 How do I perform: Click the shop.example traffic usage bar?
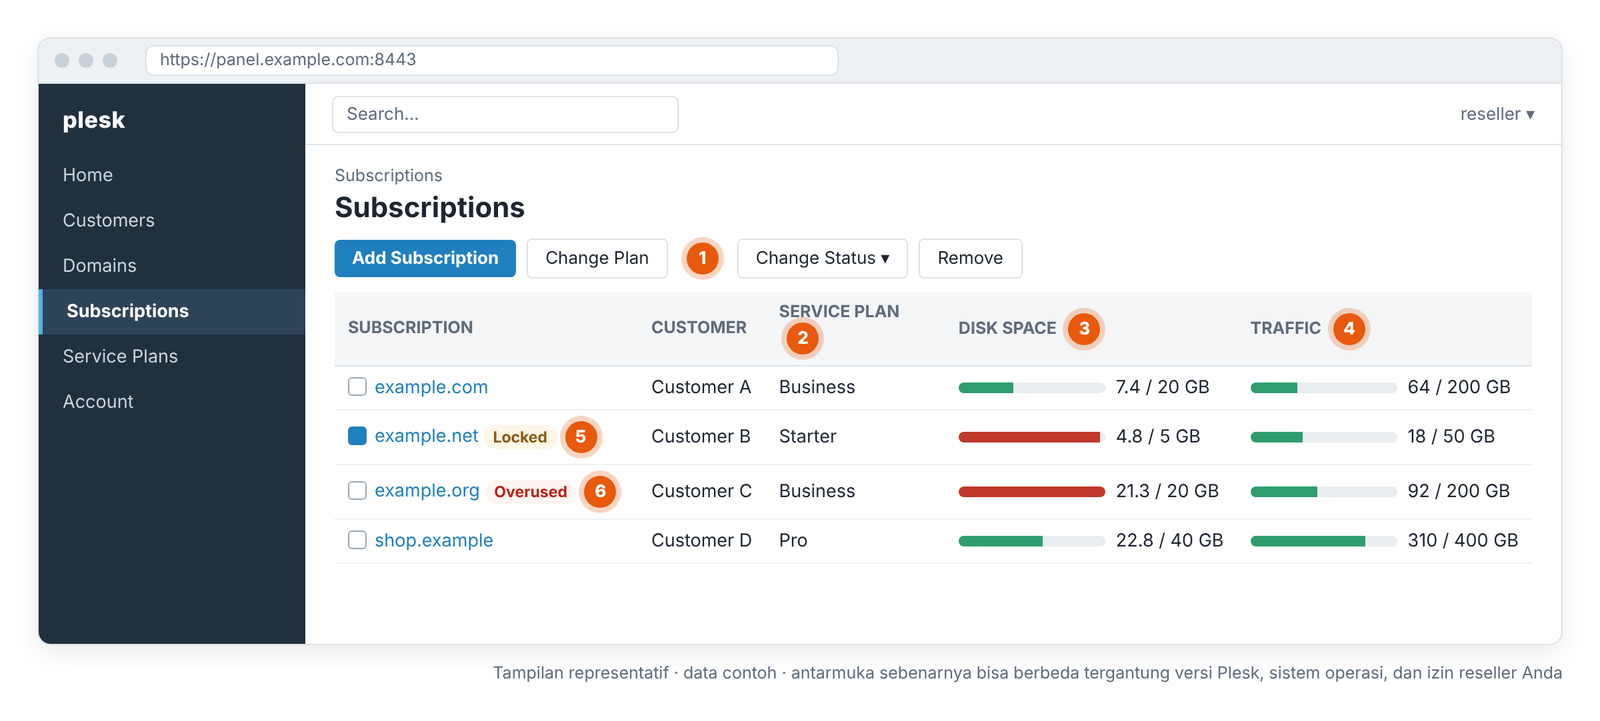coord(1323,541)
